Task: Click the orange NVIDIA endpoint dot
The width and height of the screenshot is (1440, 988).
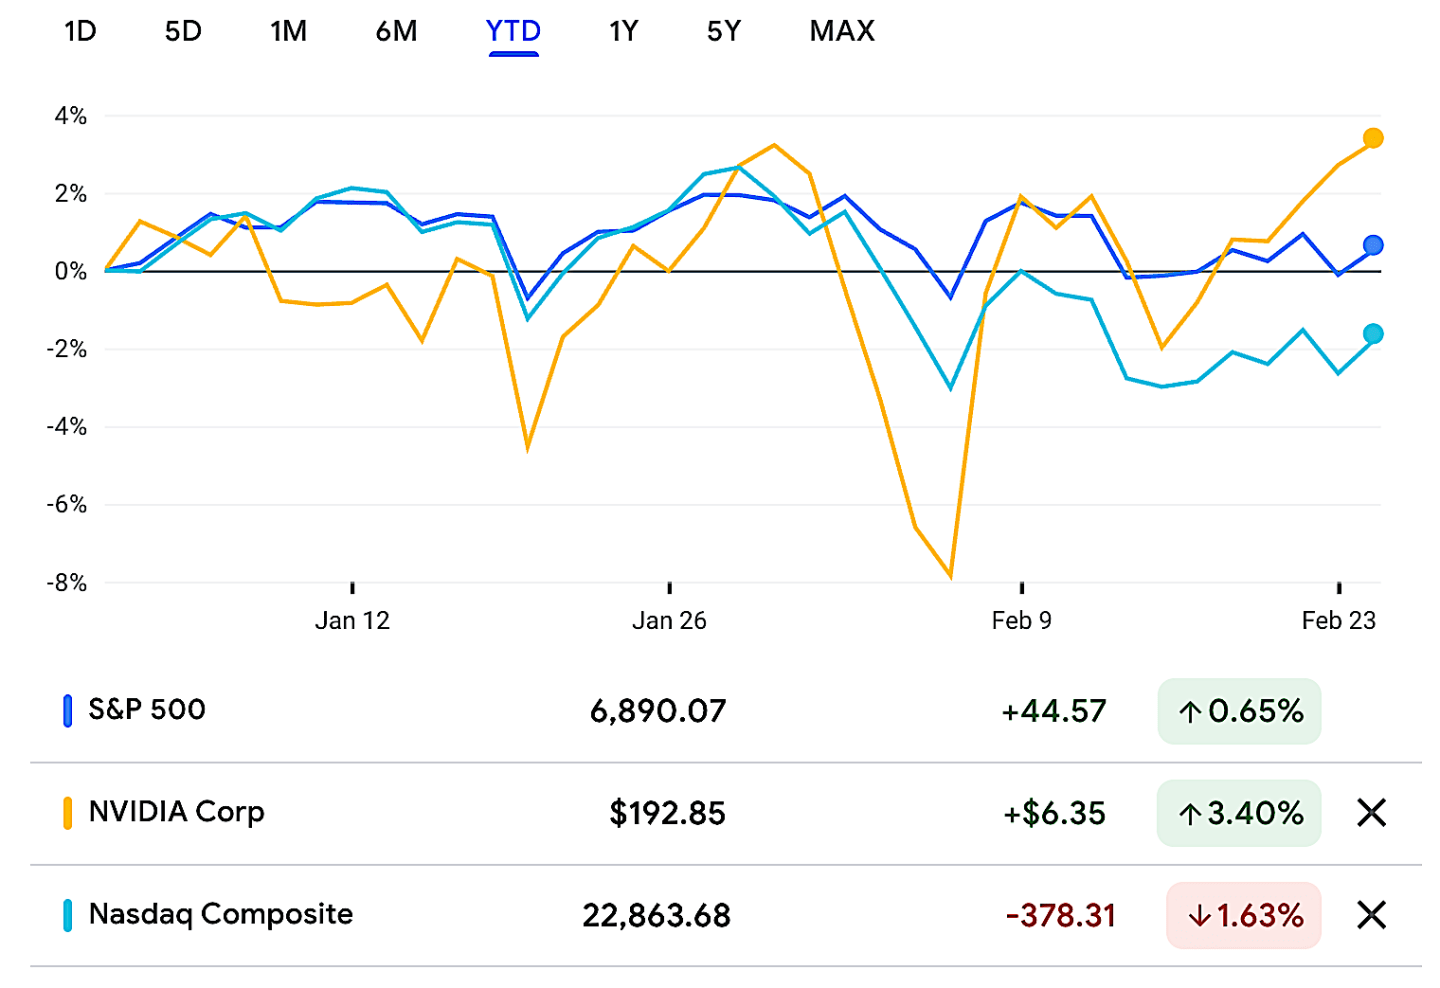Action: (x=1373, y=138)
